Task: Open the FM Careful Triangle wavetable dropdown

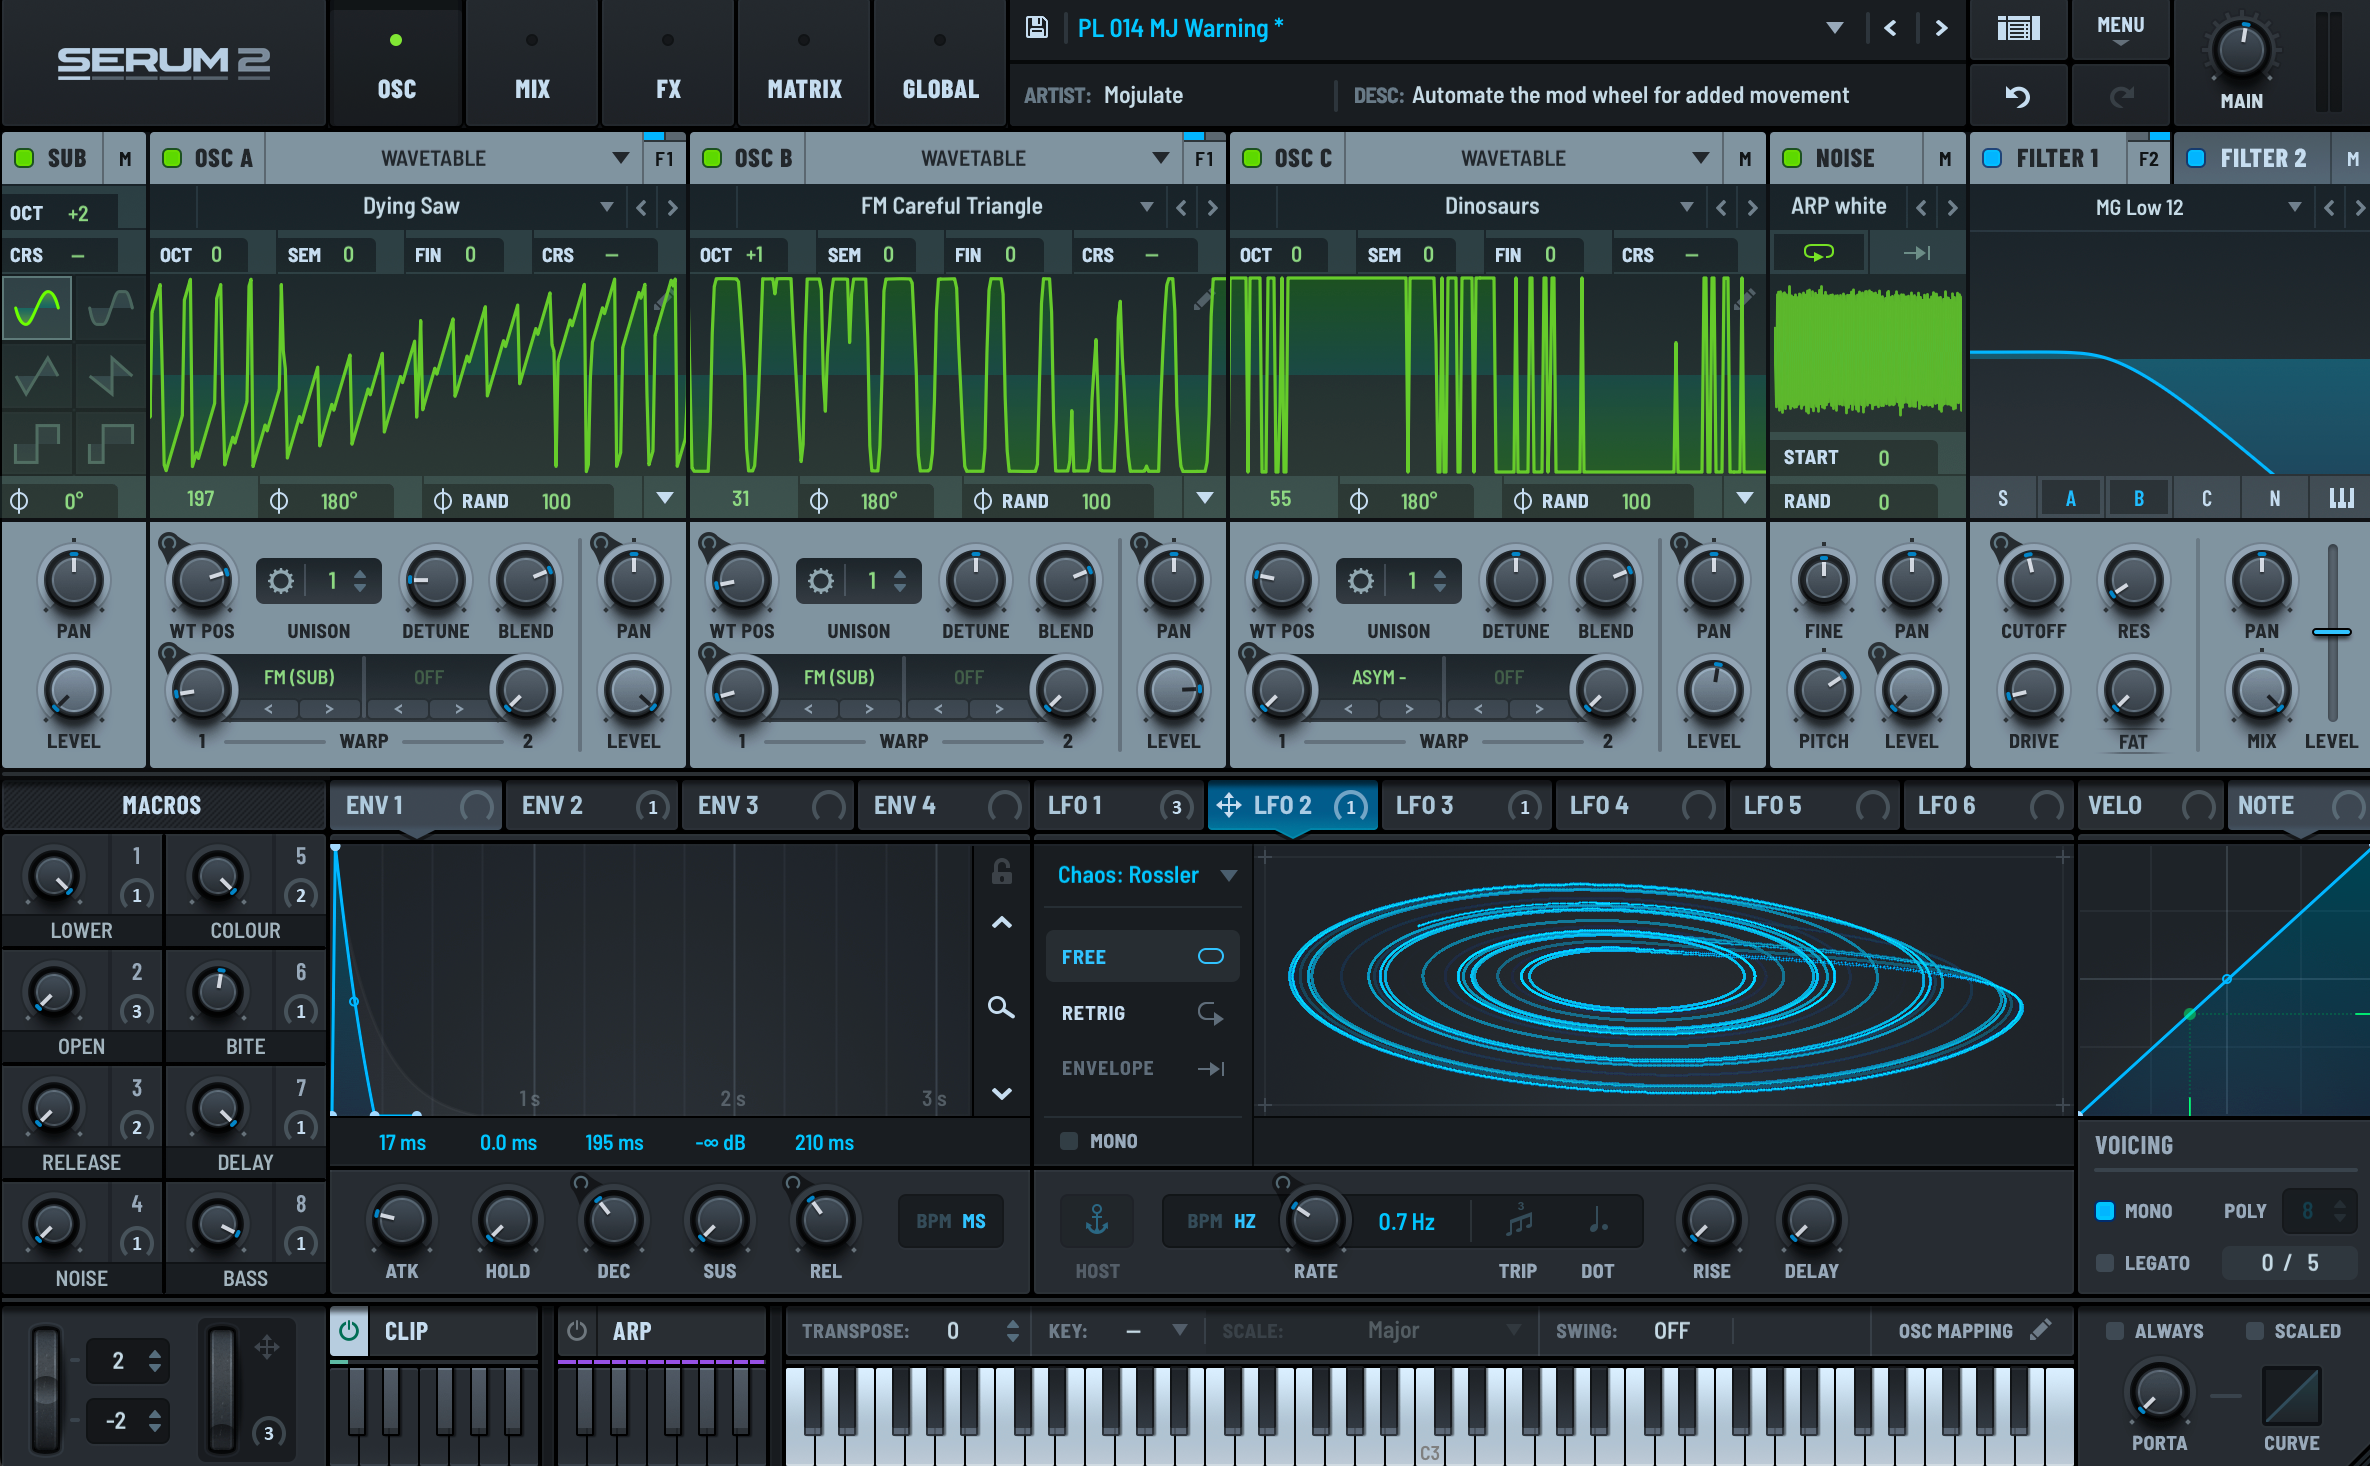Action: 1147,207
